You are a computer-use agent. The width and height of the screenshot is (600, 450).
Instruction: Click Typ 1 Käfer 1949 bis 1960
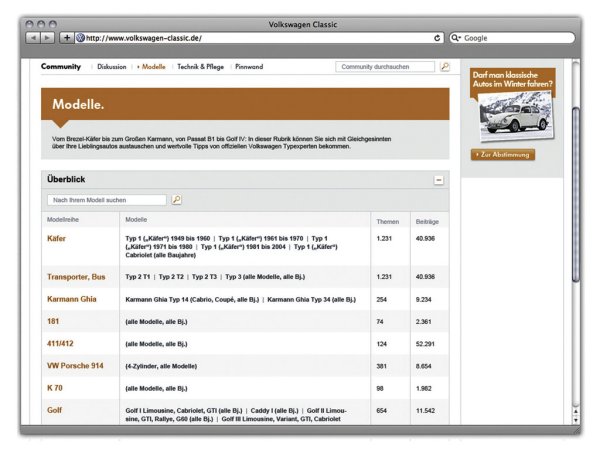click(168, 238)
